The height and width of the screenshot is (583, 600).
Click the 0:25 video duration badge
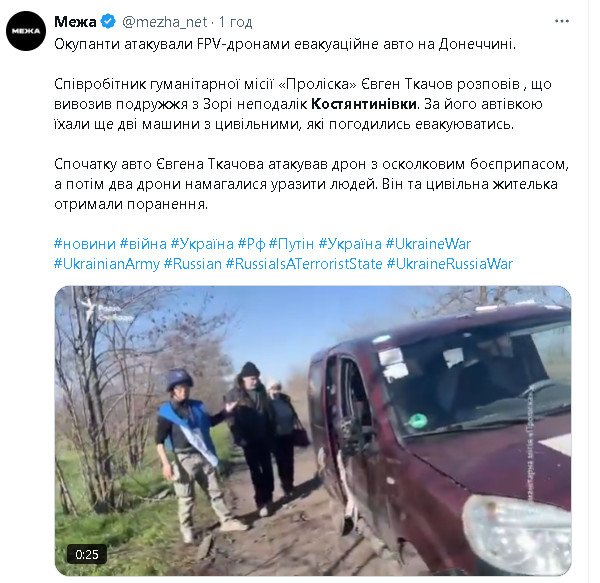point(87,554)
